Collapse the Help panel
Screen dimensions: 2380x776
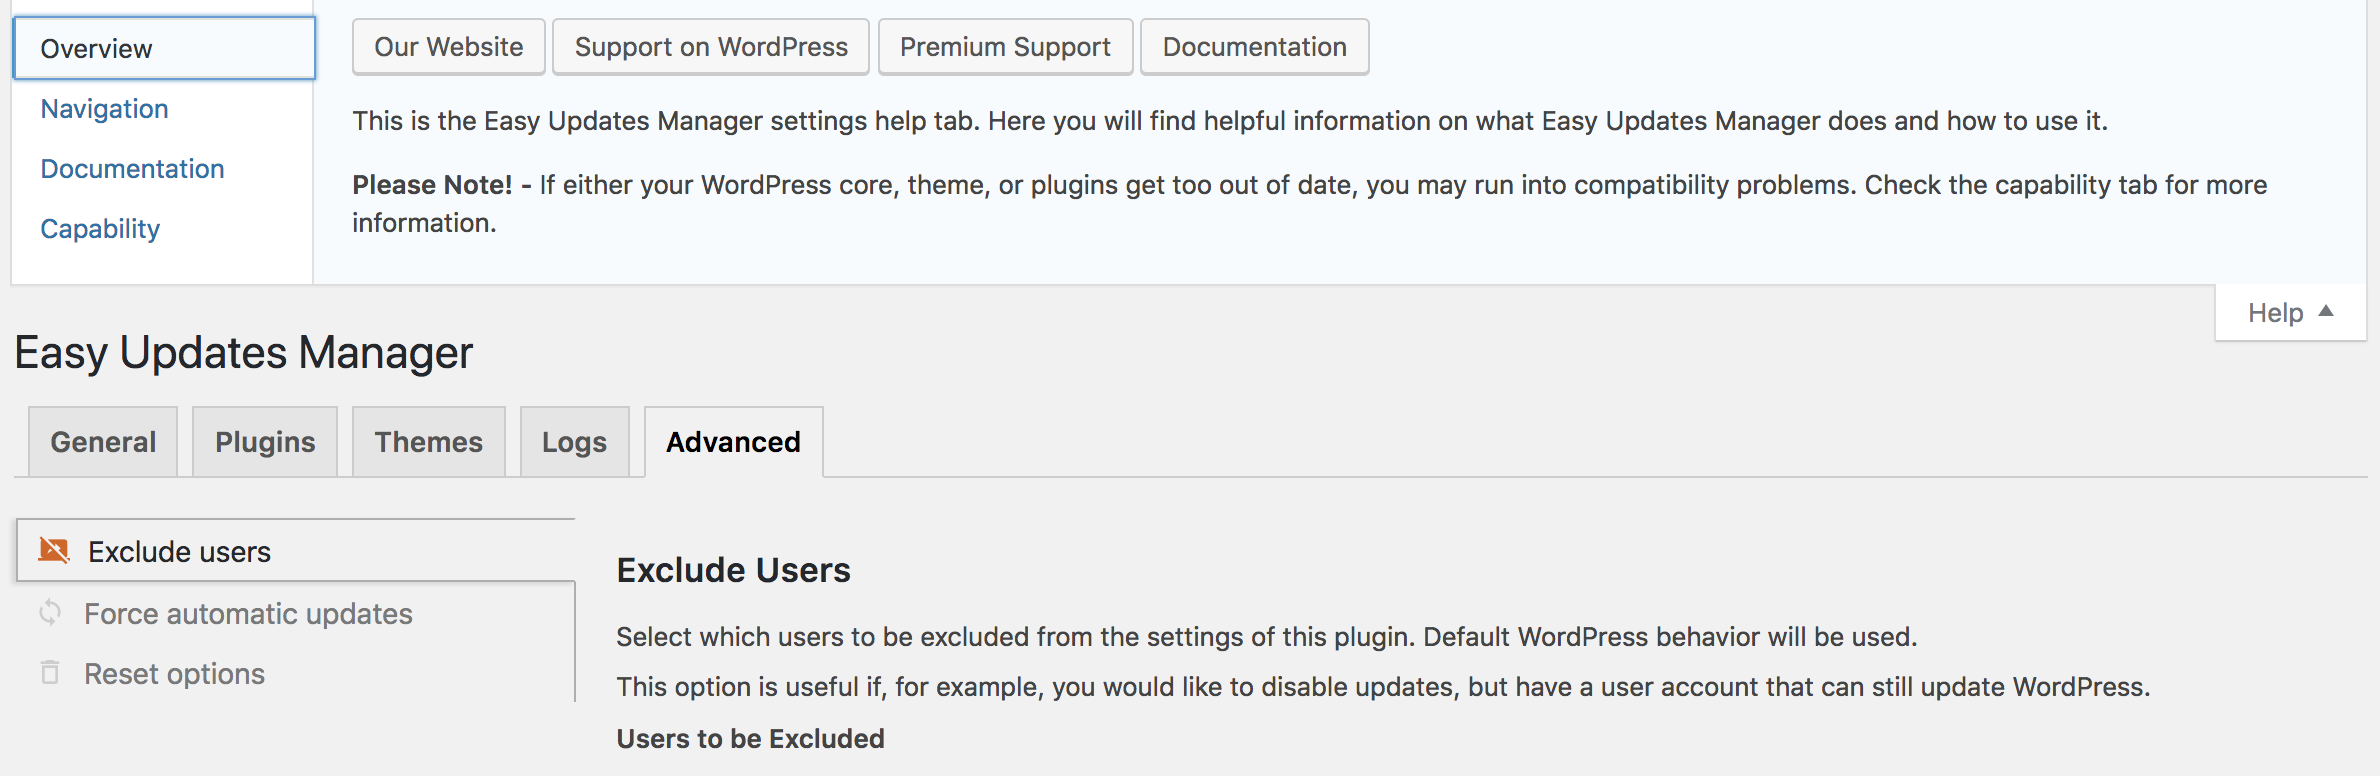tap(2290, 313)
